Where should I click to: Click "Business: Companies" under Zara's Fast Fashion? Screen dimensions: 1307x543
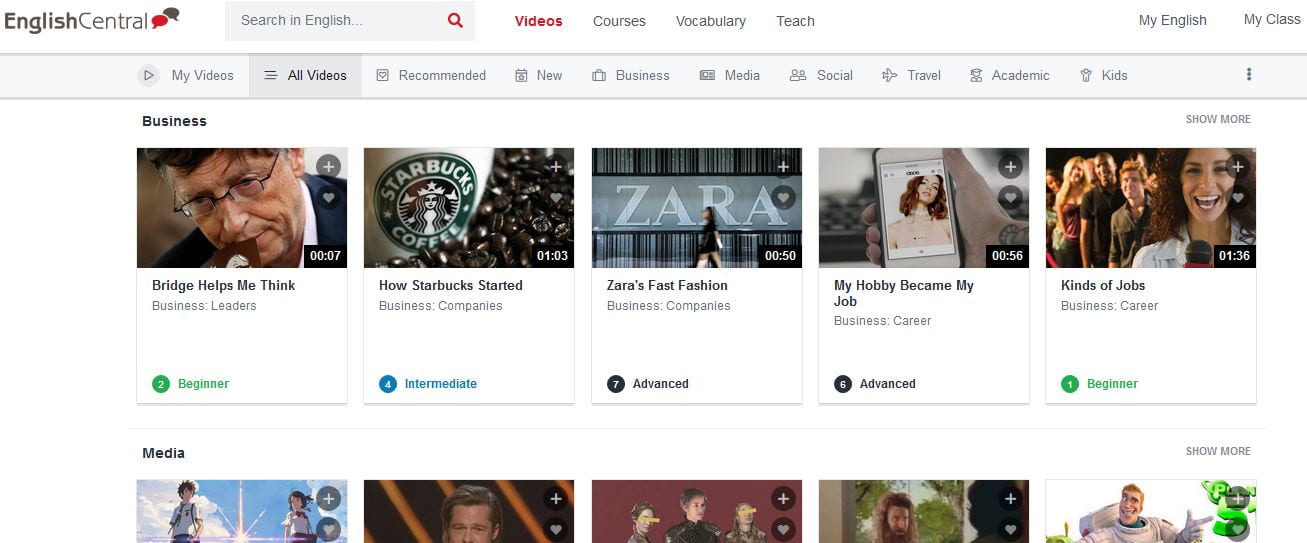pos(669,306)
